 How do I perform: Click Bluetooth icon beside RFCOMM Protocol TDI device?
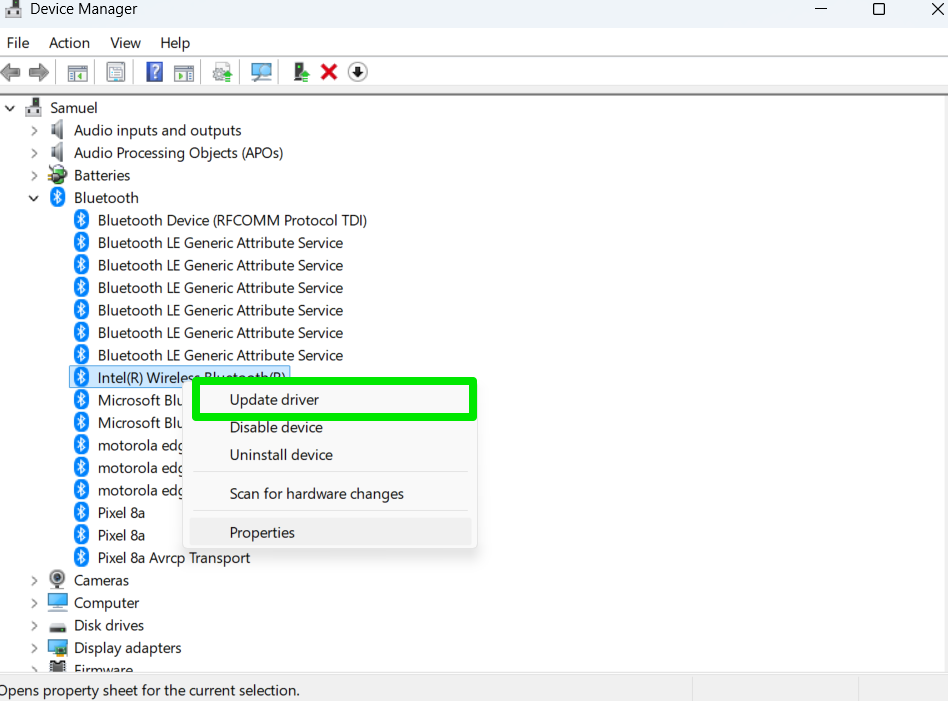[x=82, y=220]
